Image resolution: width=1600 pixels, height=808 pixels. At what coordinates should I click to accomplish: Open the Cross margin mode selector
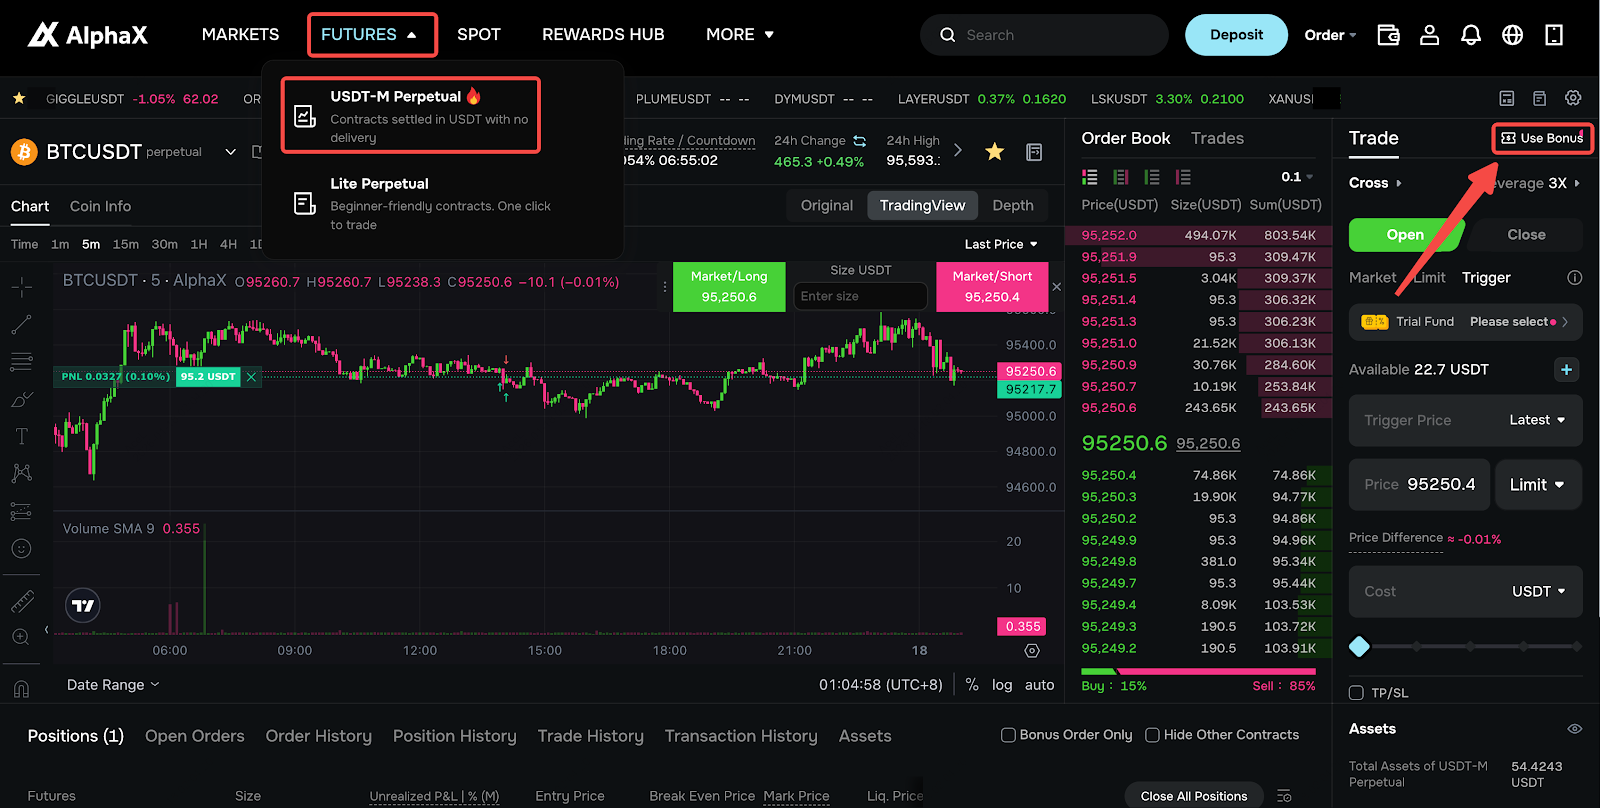coord(1375,183)
